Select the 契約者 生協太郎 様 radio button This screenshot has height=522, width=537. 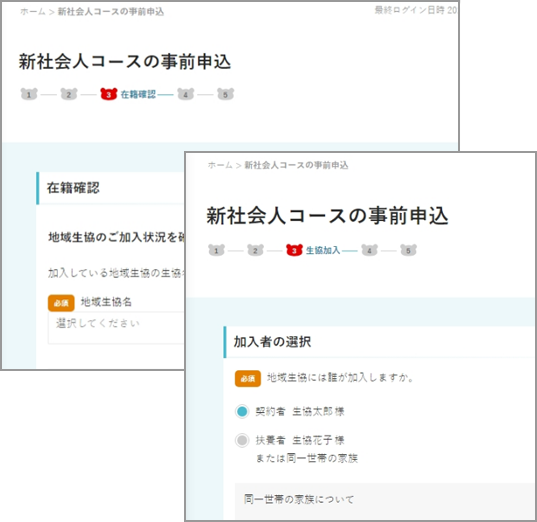click(x=242, y=411)
